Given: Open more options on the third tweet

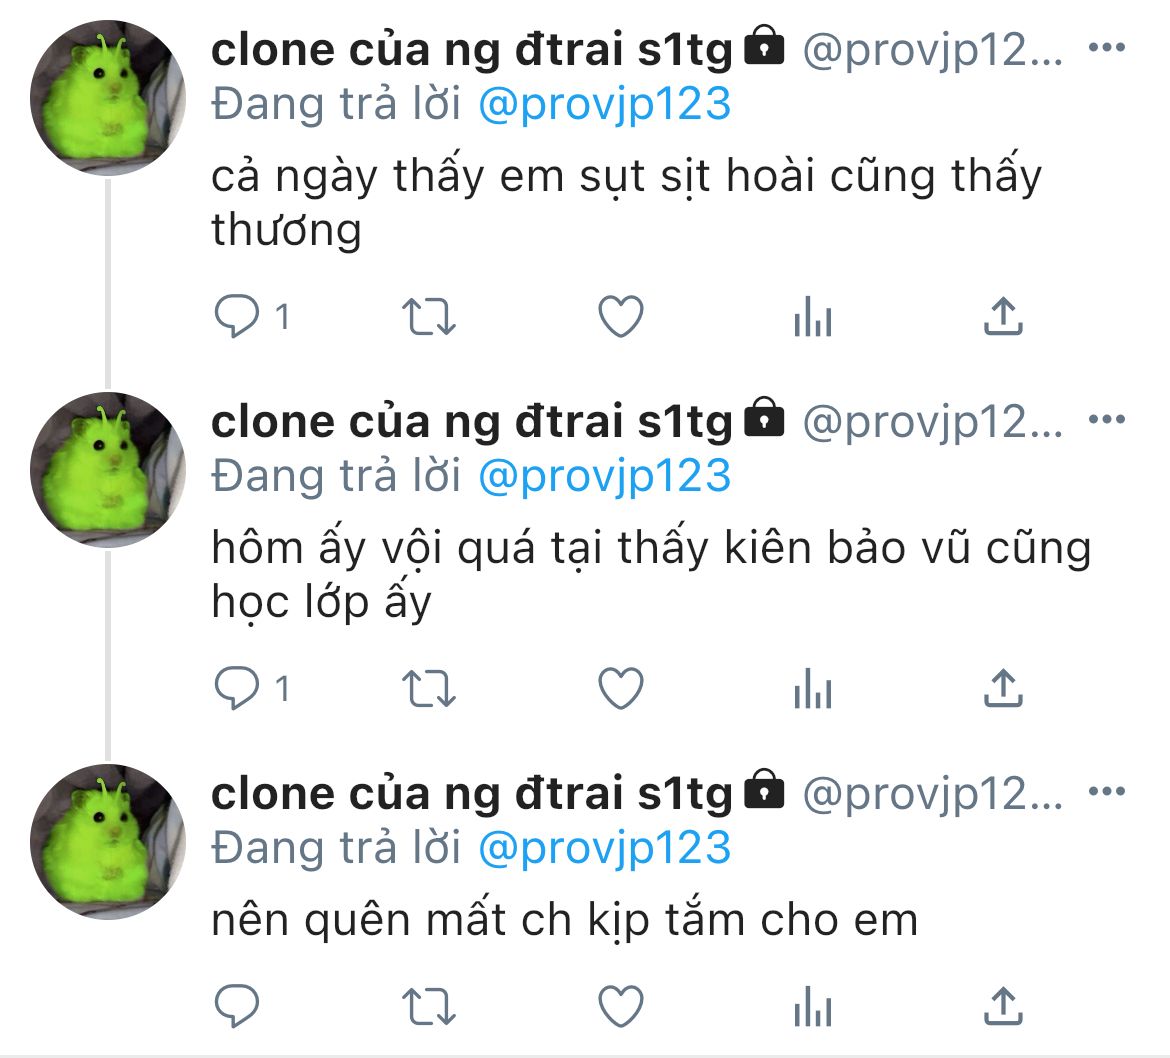Looking at the screenshot, I should pos(1107,791).
